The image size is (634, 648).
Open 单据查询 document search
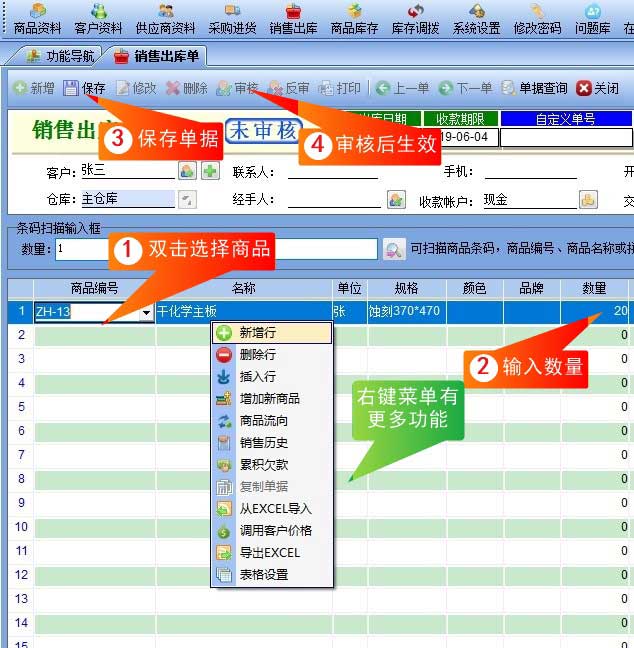(534, 88)
